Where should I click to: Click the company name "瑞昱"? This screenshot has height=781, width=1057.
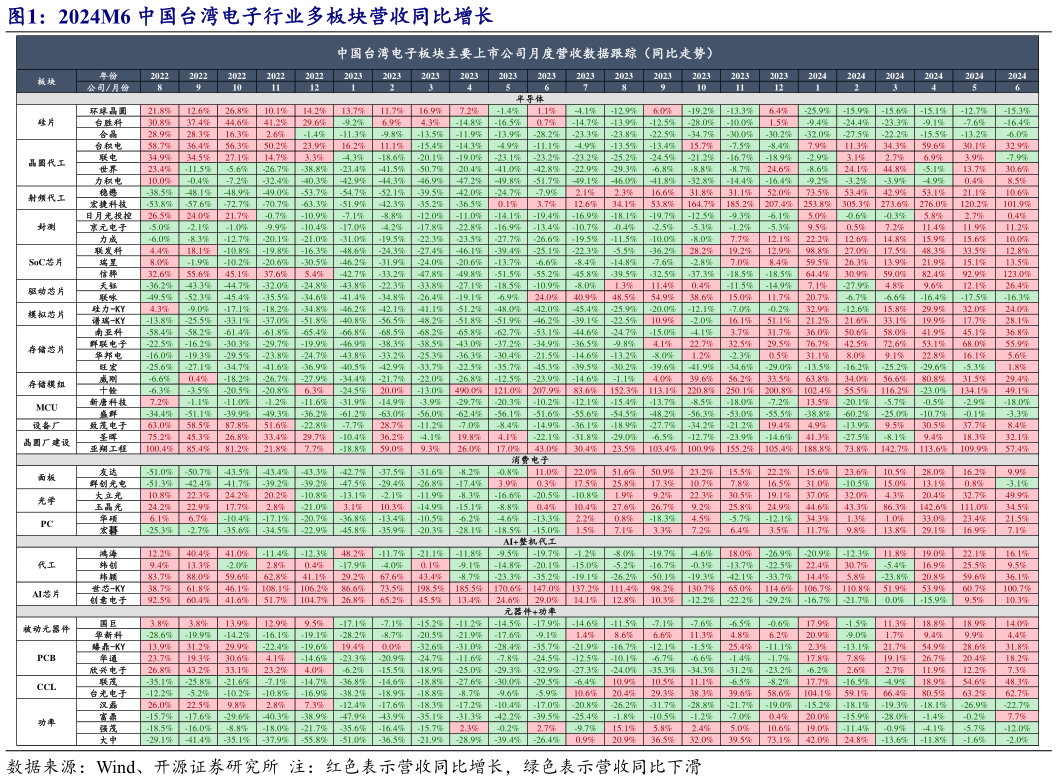coord(109,262)
